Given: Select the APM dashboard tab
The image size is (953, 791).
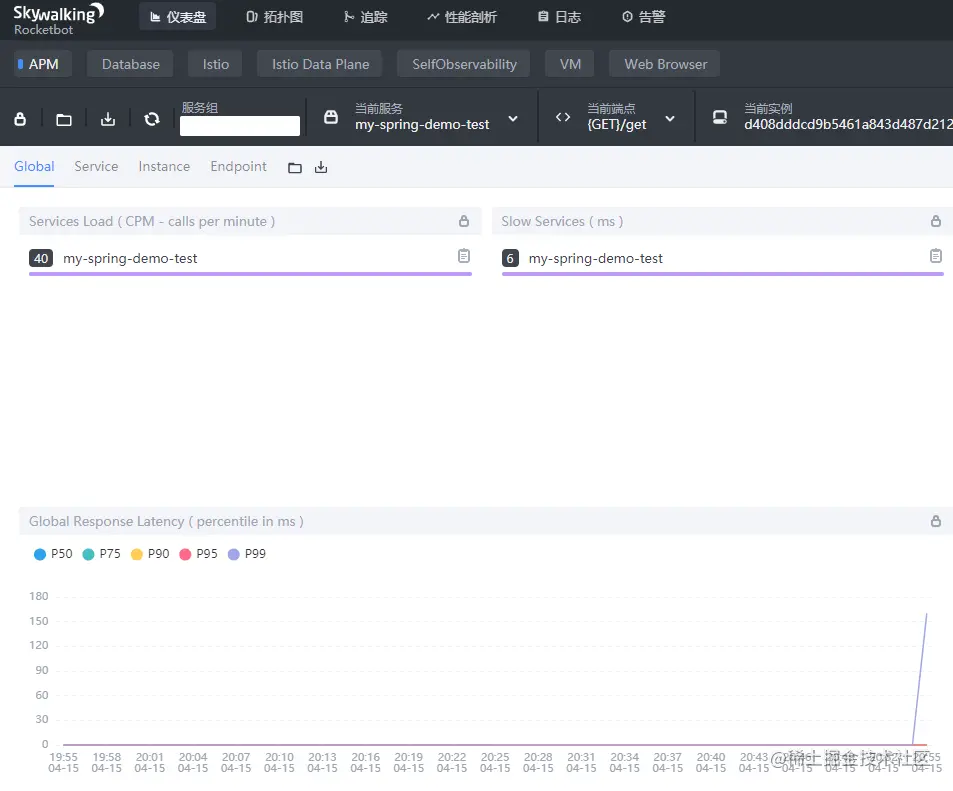Looking at the screenshot, I should click(x=43, y=64).
